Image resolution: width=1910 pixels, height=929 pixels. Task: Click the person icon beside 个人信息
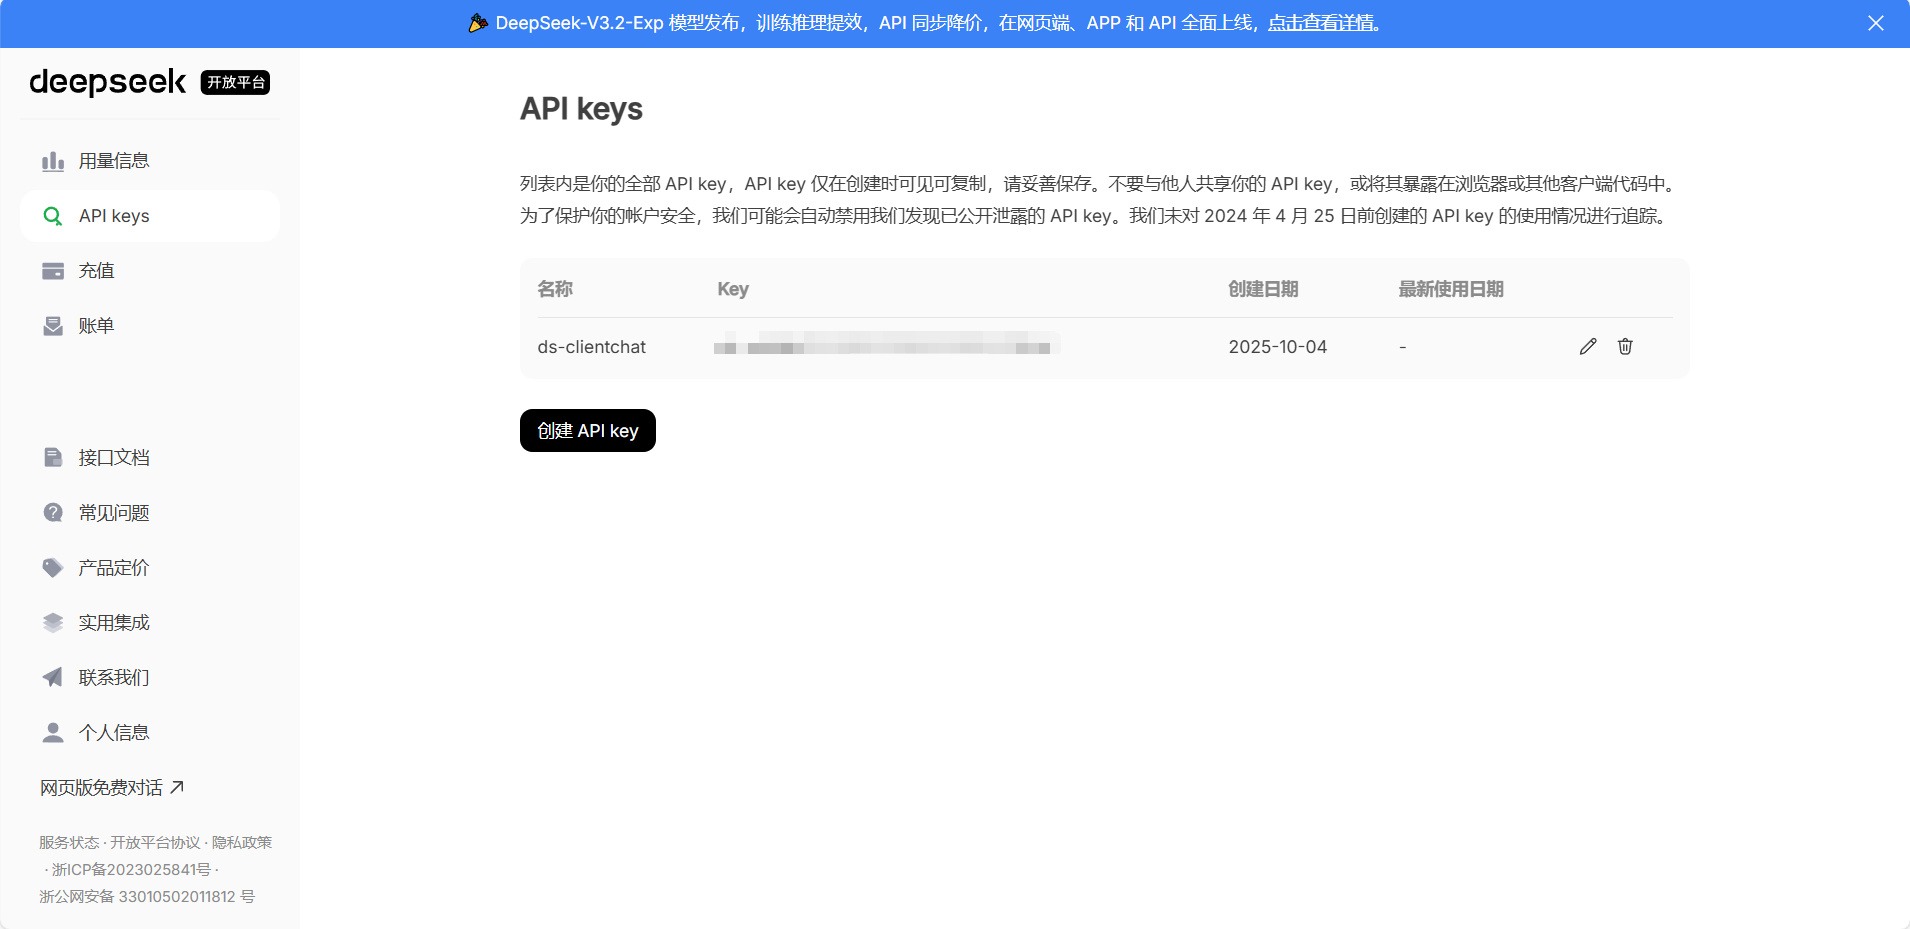(x=53, y=733)
